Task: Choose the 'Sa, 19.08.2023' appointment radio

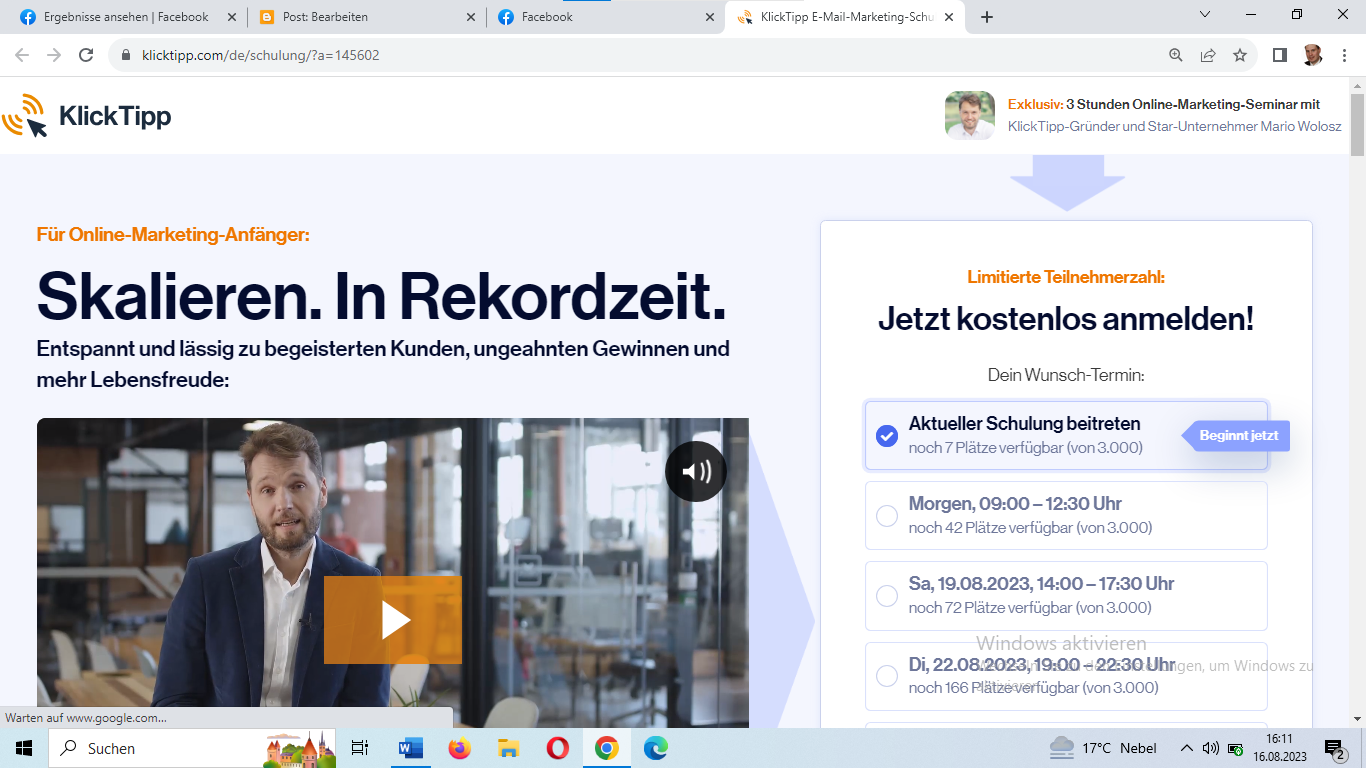Action: pos(887,596)
